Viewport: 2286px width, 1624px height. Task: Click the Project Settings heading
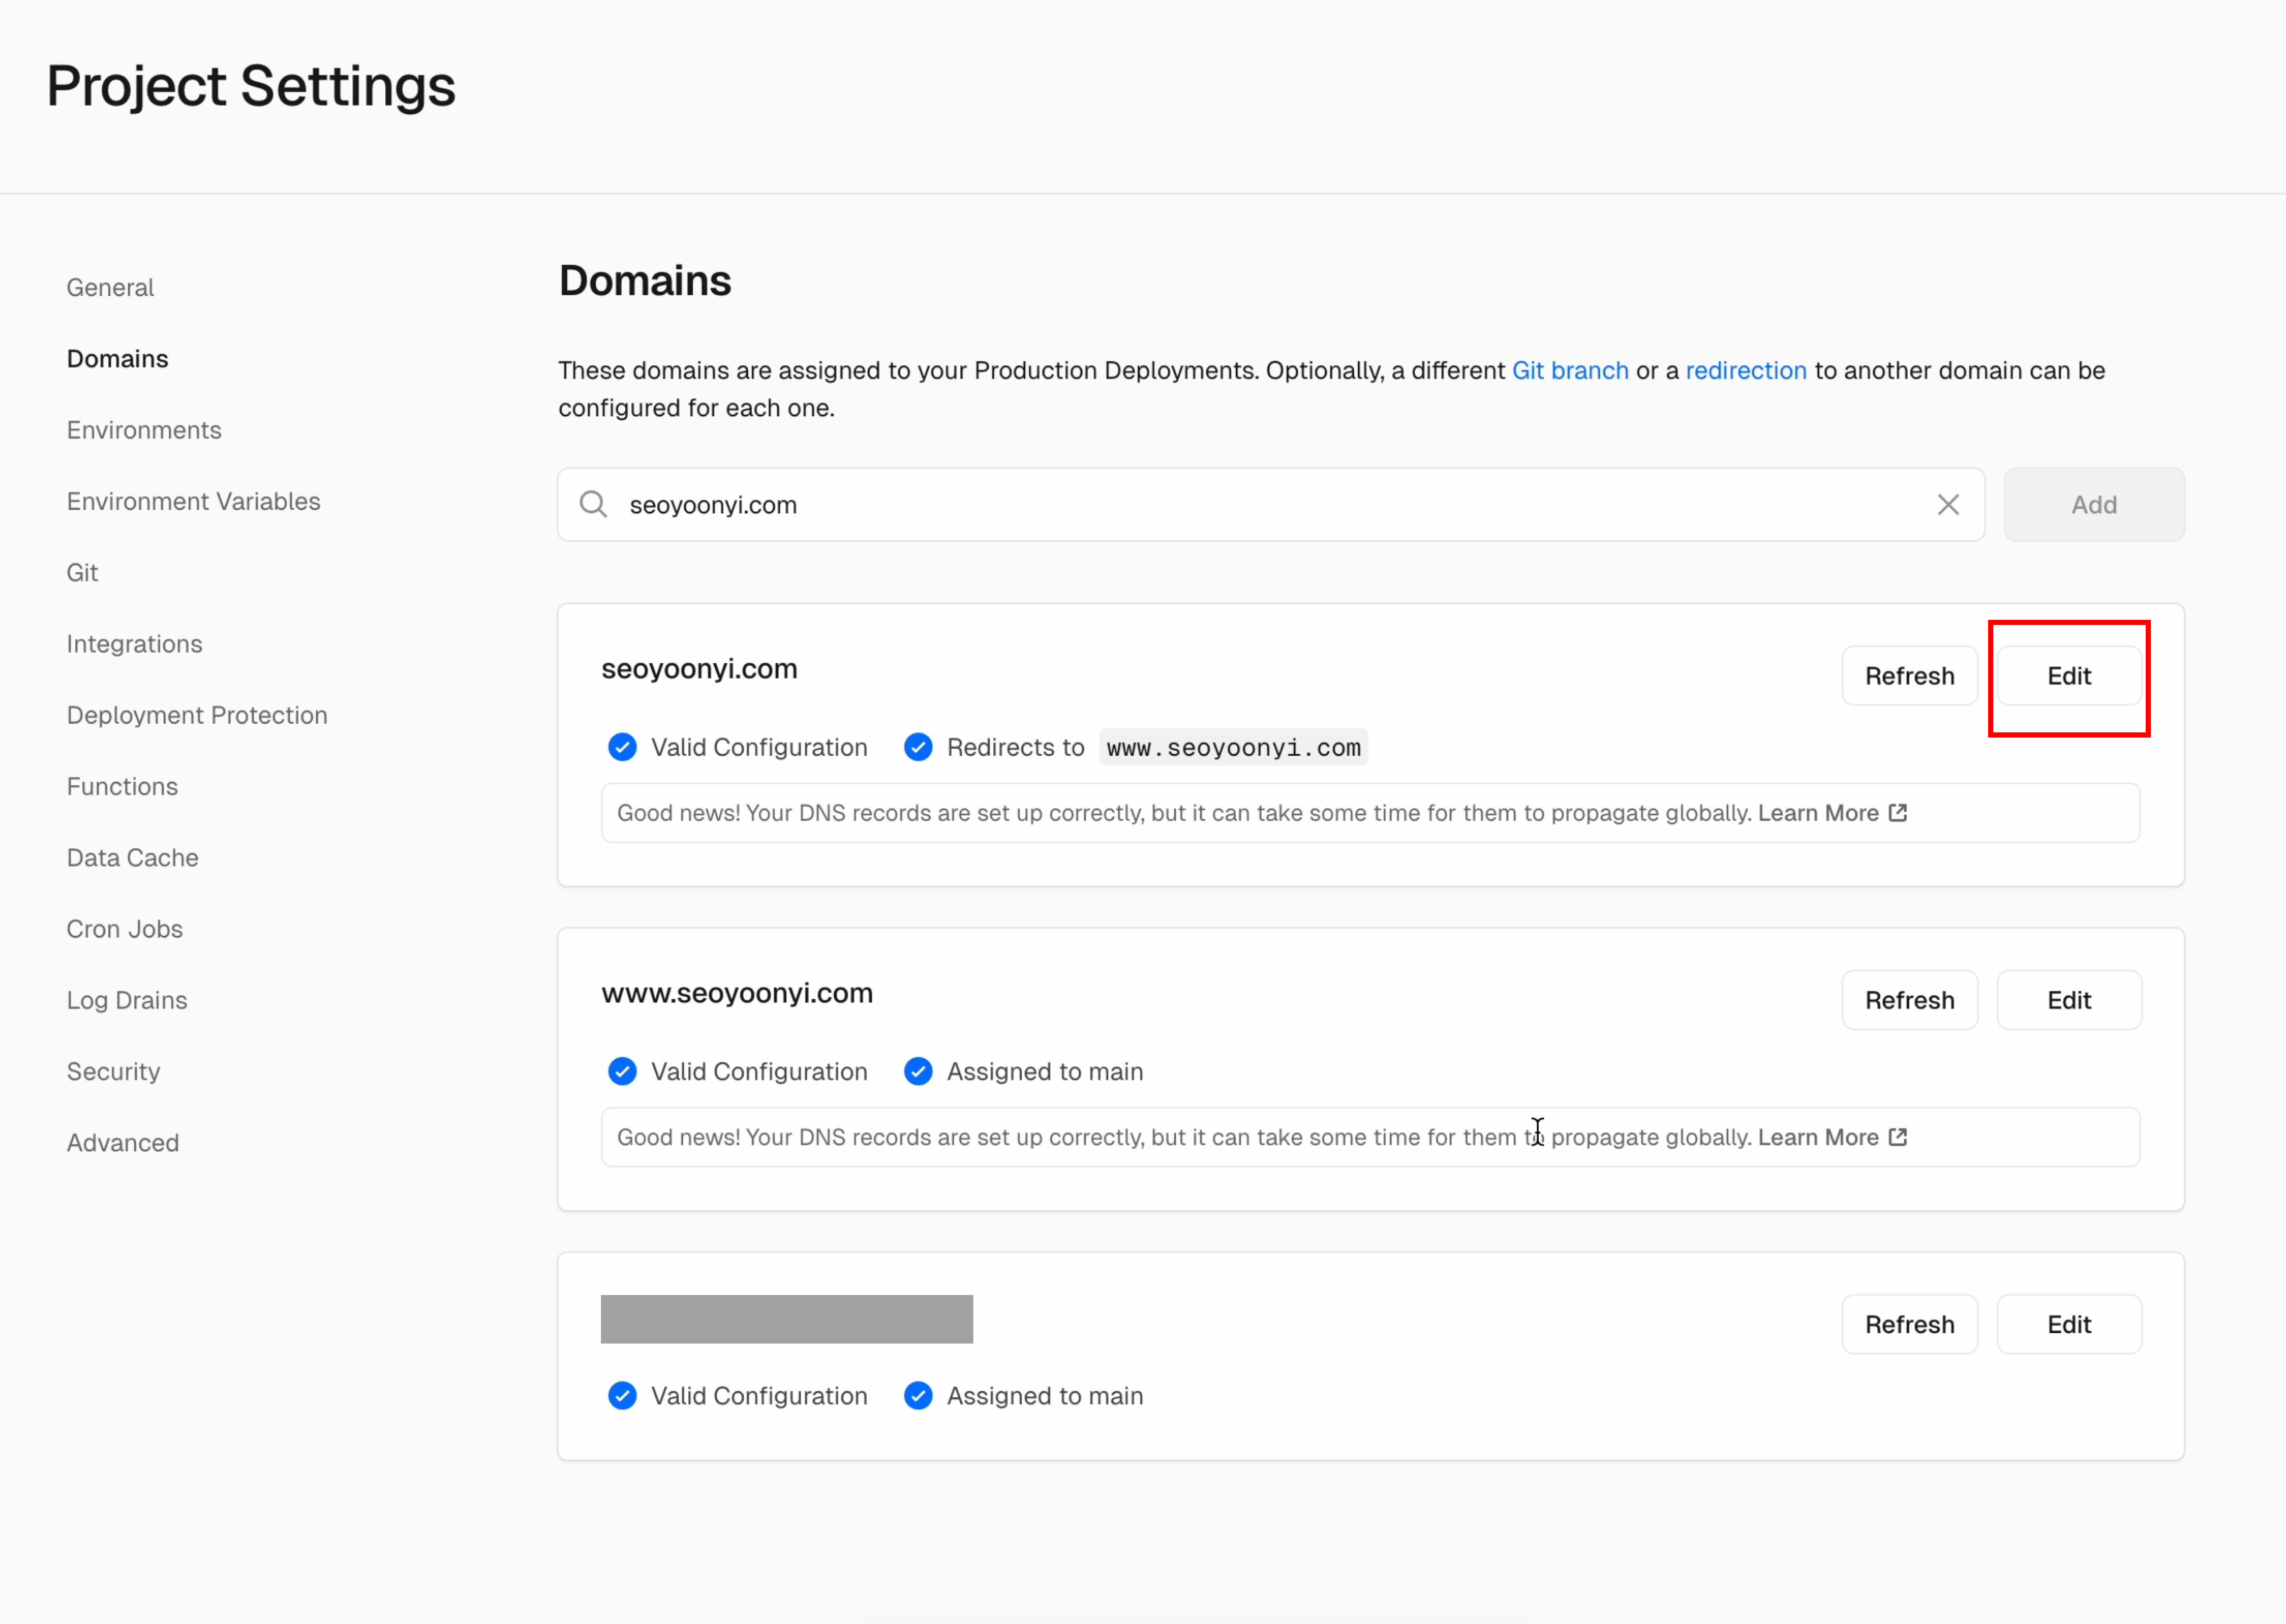251,86
